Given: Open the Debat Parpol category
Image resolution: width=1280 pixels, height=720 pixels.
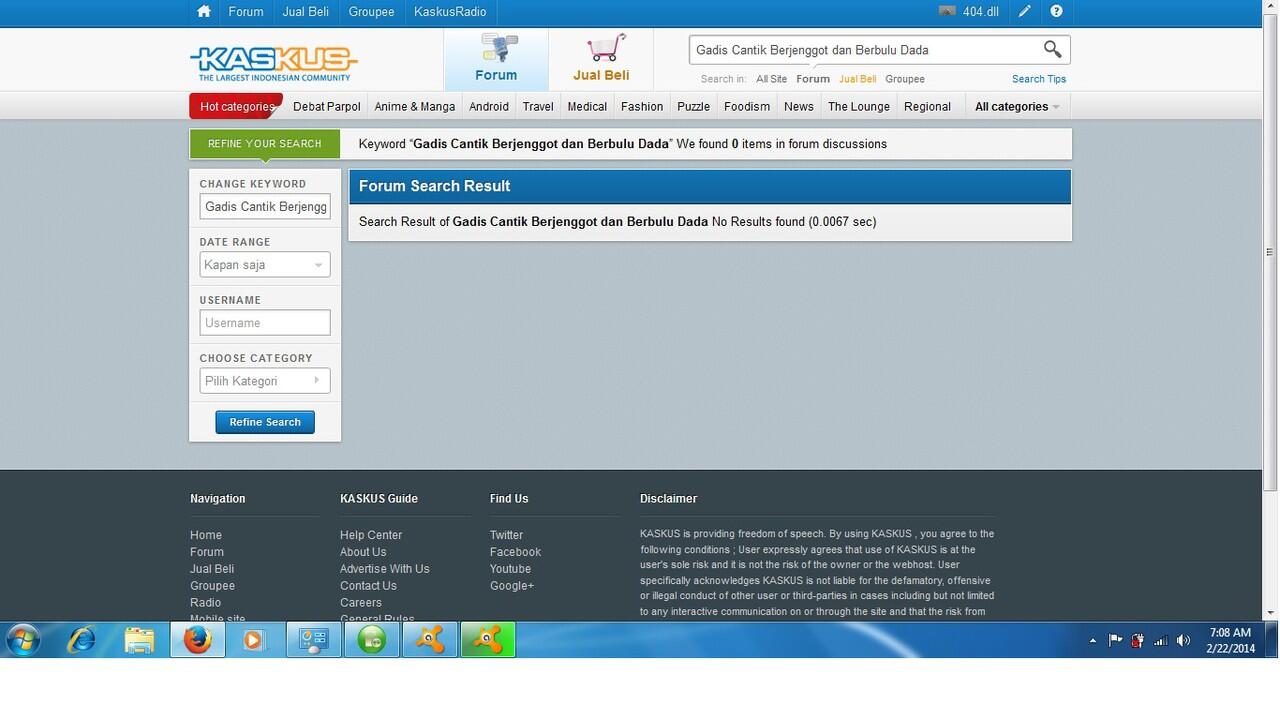Looking at the screenshot, I should (327, 106).
